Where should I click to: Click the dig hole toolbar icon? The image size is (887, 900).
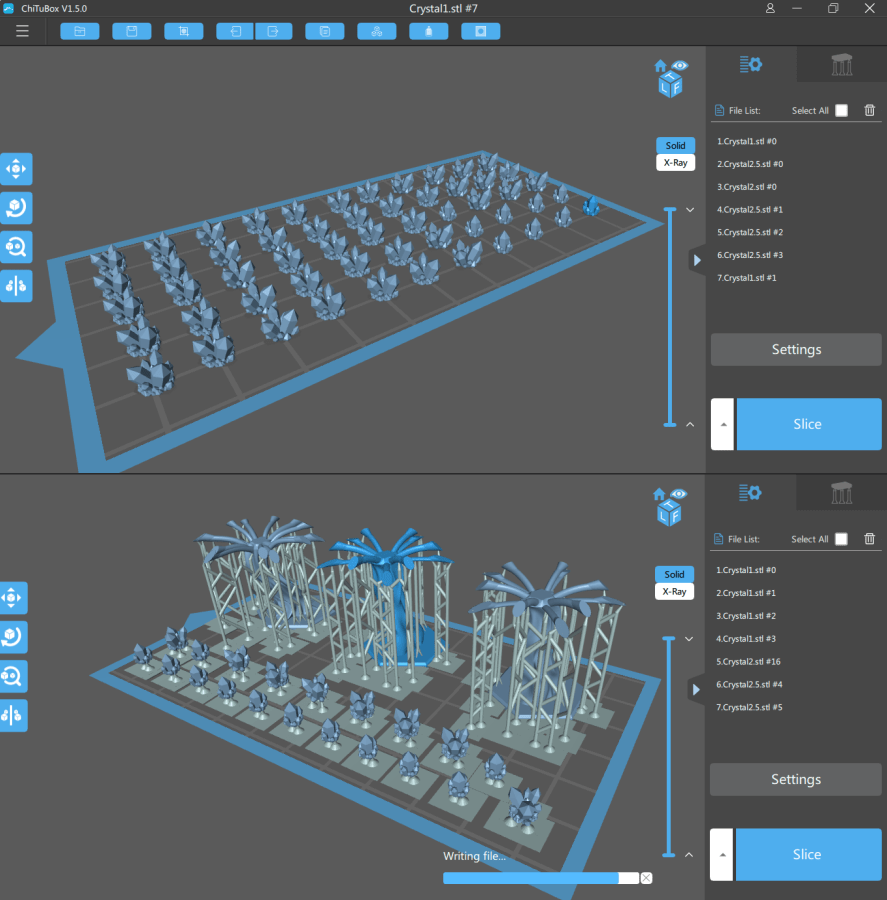point(480,31)
